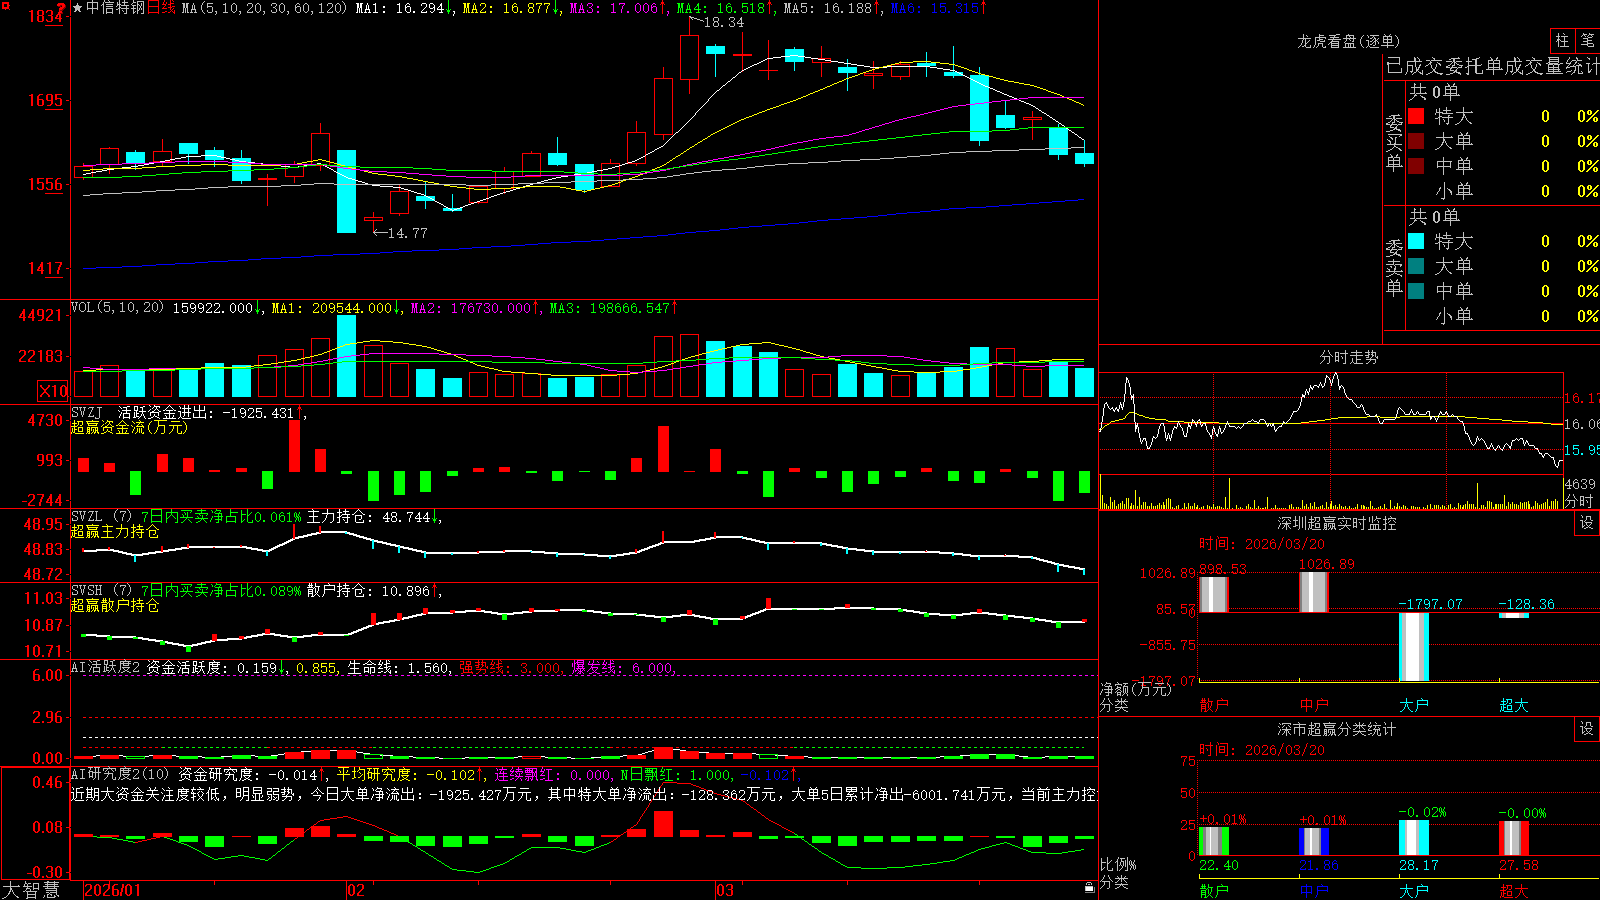Select the 龙虎看盘(逐单) panel title
This screenshot has width=1600, height=900.
(x=1348, y=41)
